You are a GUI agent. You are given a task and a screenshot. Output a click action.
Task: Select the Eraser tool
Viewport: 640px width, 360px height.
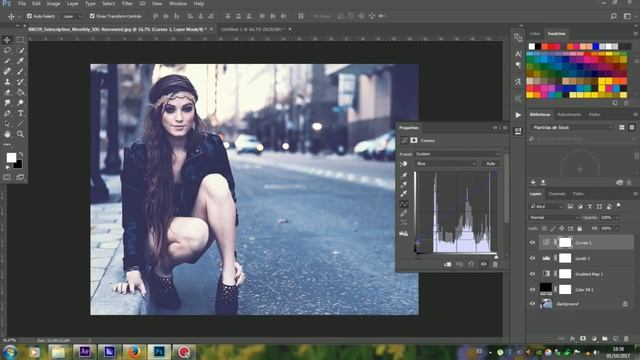pos(7,92)
